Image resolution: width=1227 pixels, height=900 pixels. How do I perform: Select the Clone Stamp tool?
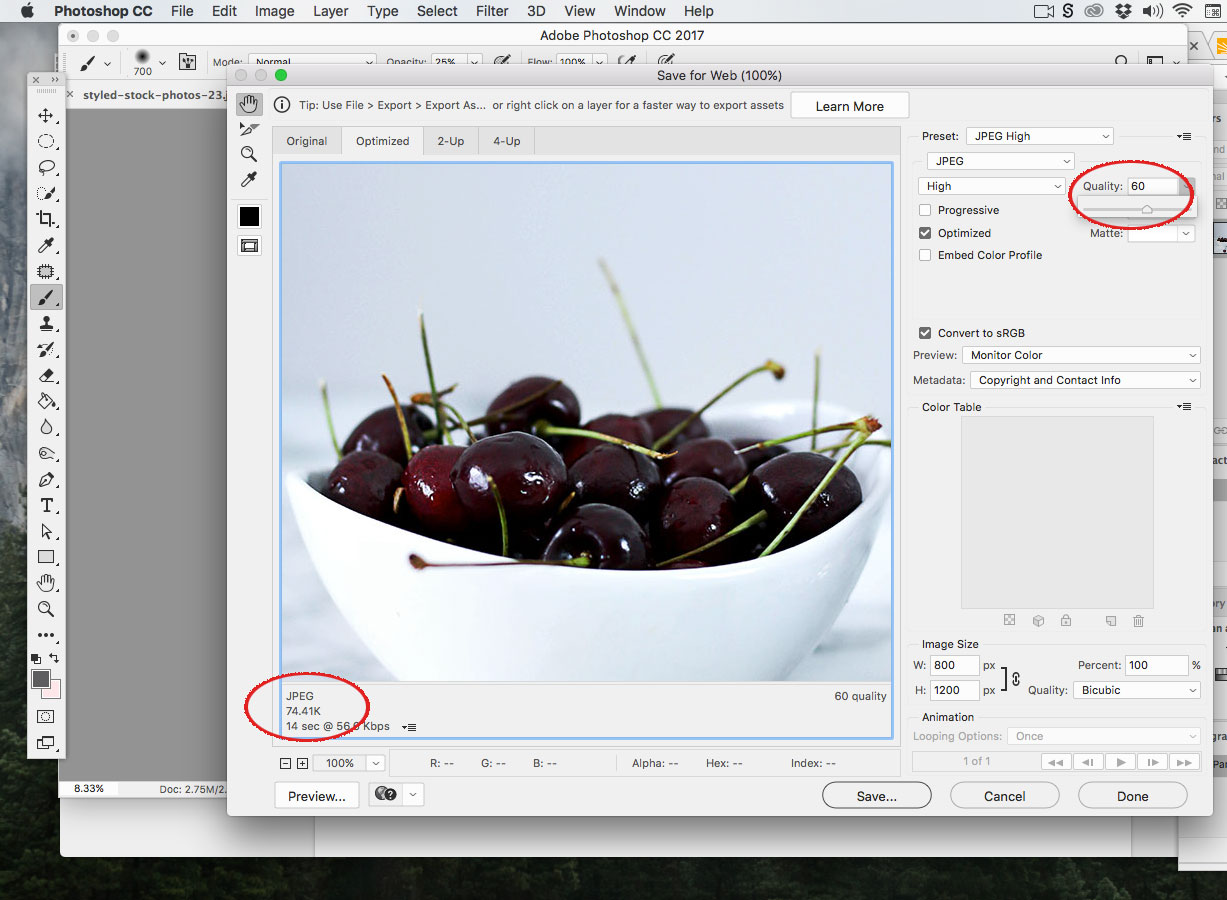tap(46, 323)
